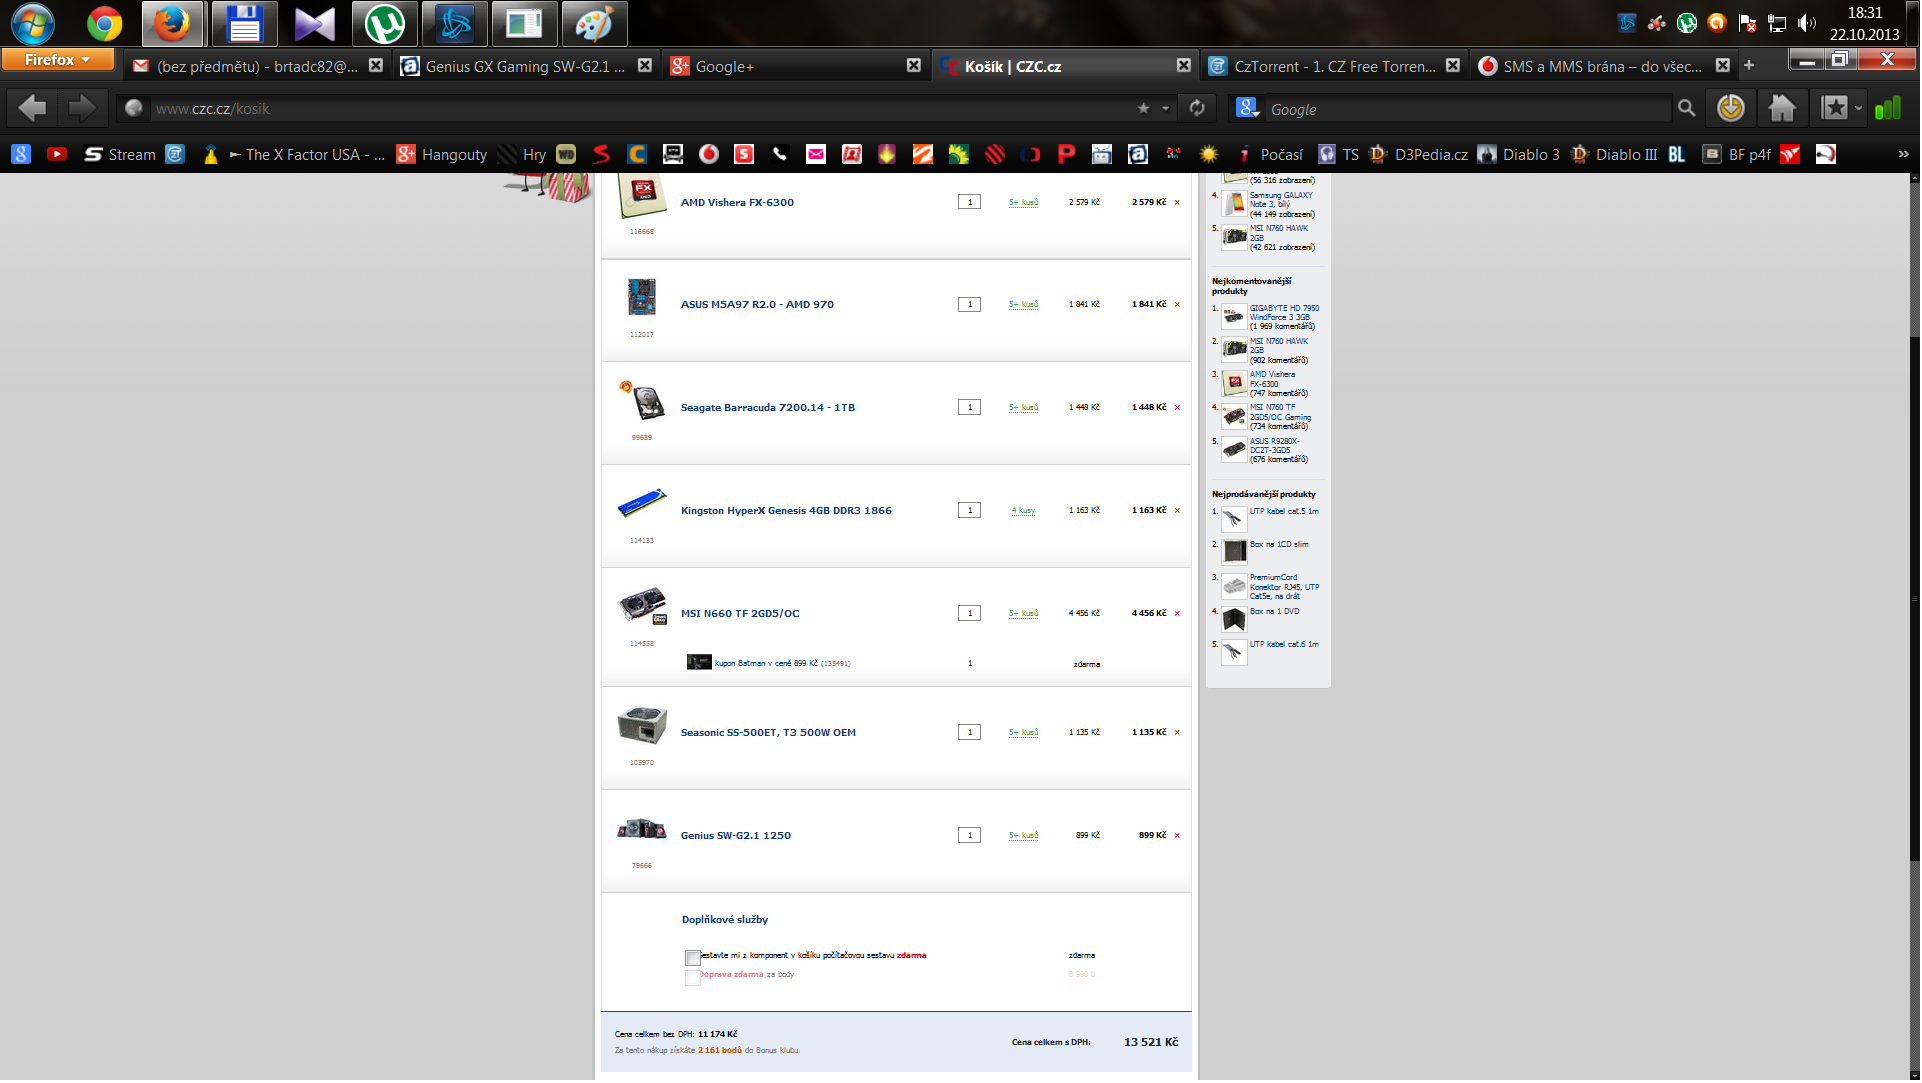Click quantity field for Kingston HyperX
Screen dimensions: 1922x1083
(969, 510)
